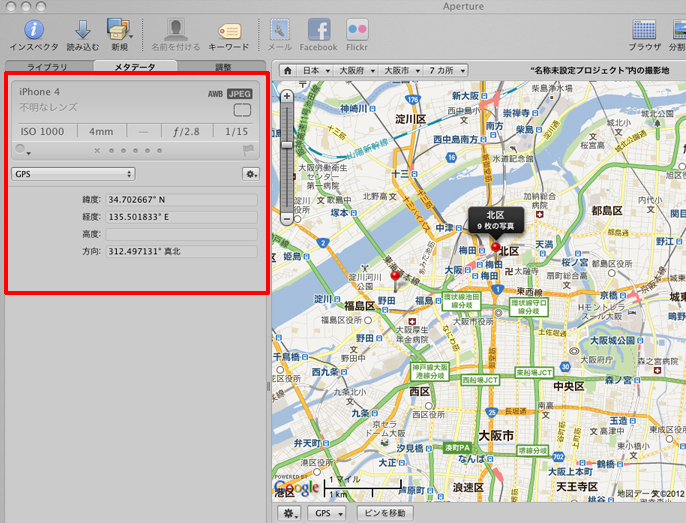Open the 大阪府 prefecture dropdown
The image size is (686, 523).
356,70
